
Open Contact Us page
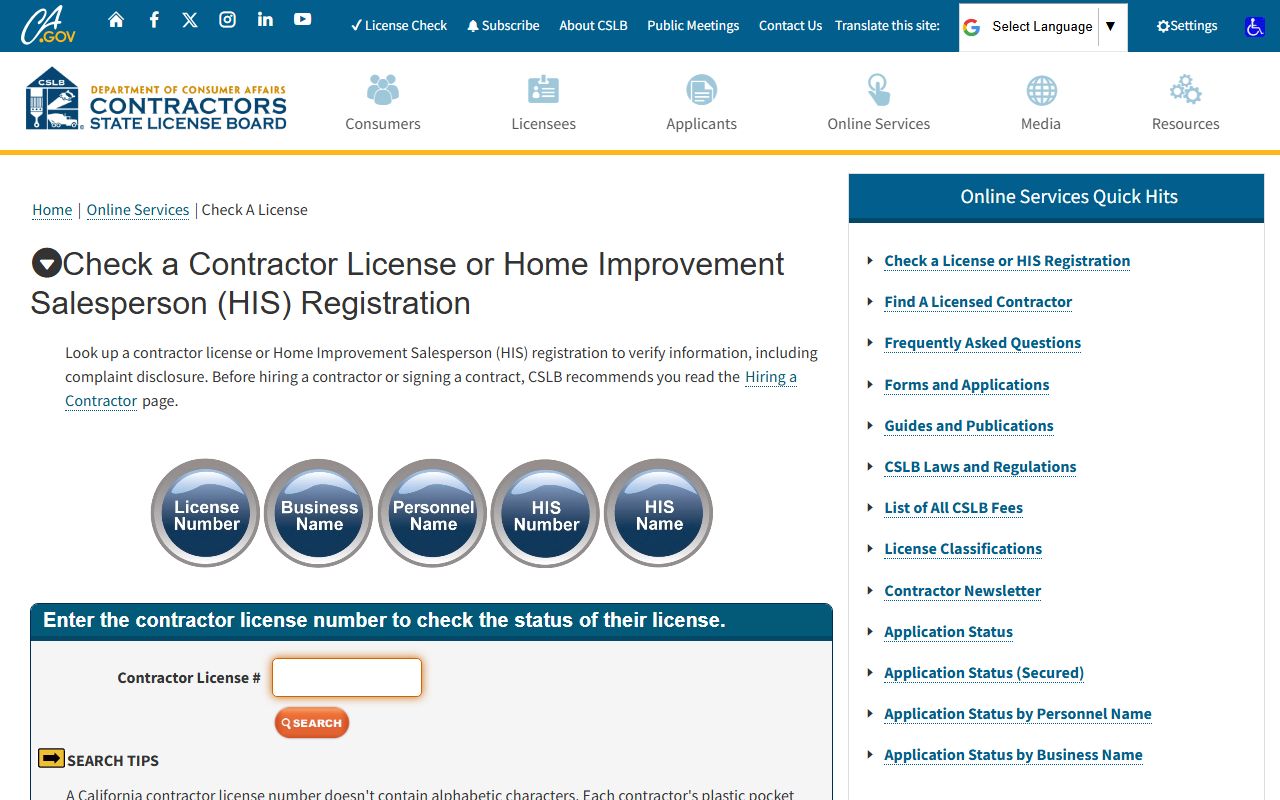tap(790, 26)
